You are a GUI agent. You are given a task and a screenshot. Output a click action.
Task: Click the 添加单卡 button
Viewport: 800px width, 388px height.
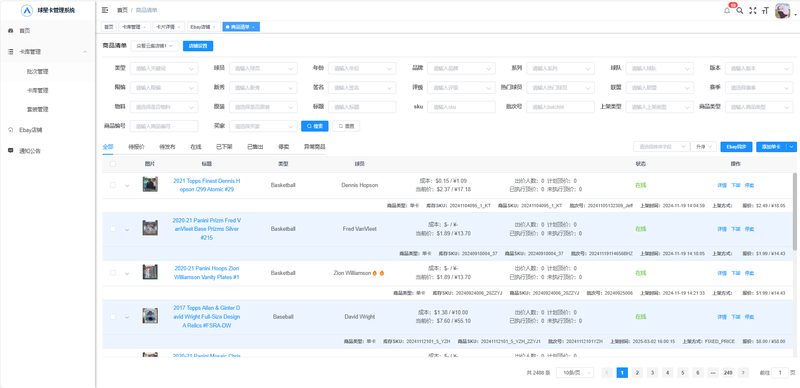(771, 147)
